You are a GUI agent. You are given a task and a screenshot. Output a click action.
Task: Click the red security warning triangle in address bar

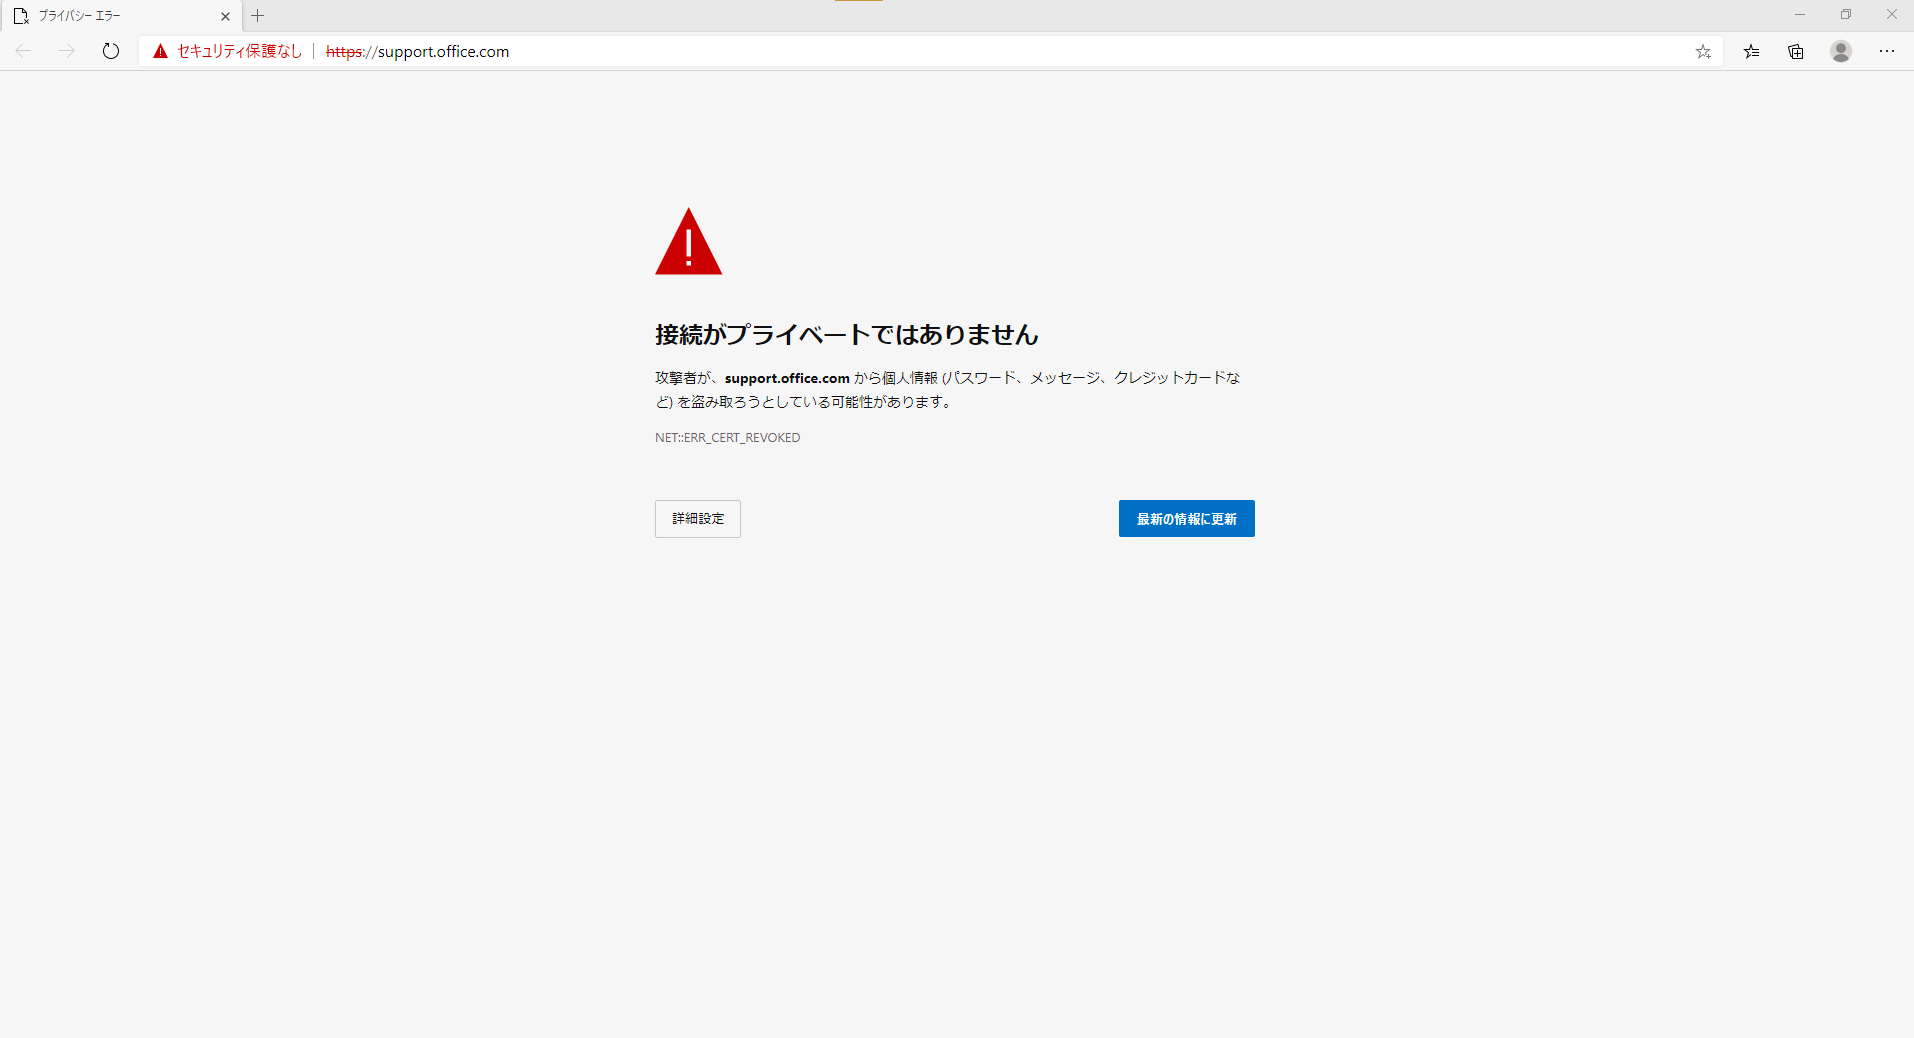[160, 51]
